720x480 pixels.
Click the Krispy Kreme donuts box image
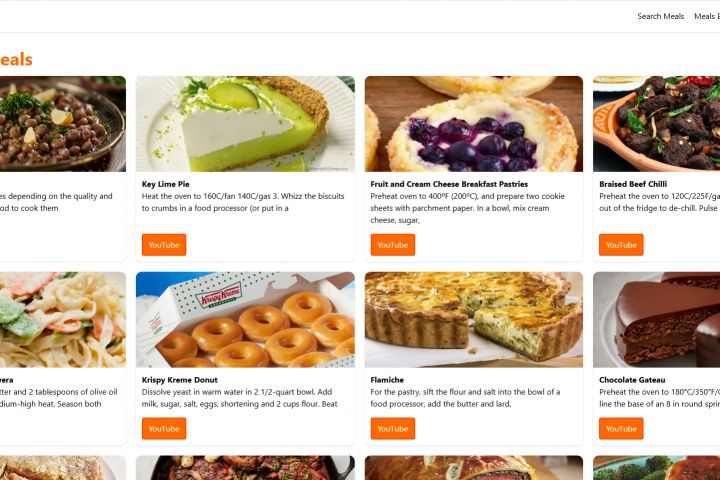[245, 320]
